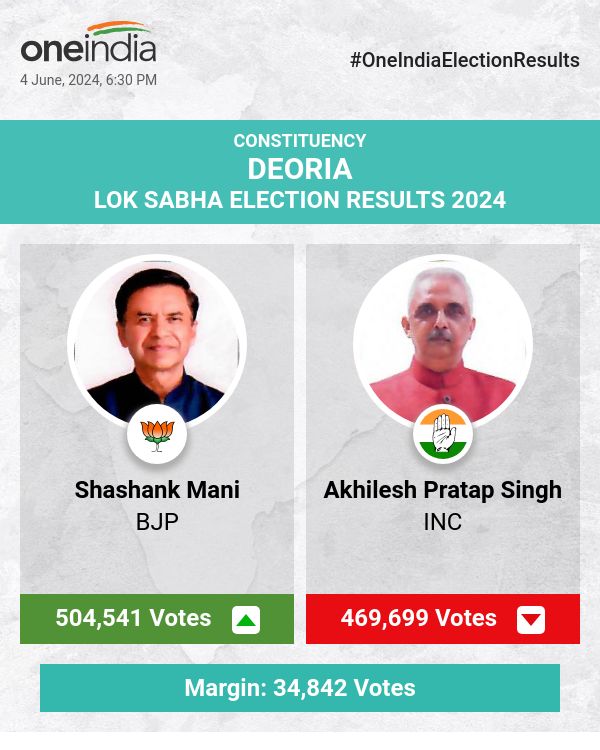
Task: Click the 4 June, 2024 timestamp
Action: [x=88, y=80]
